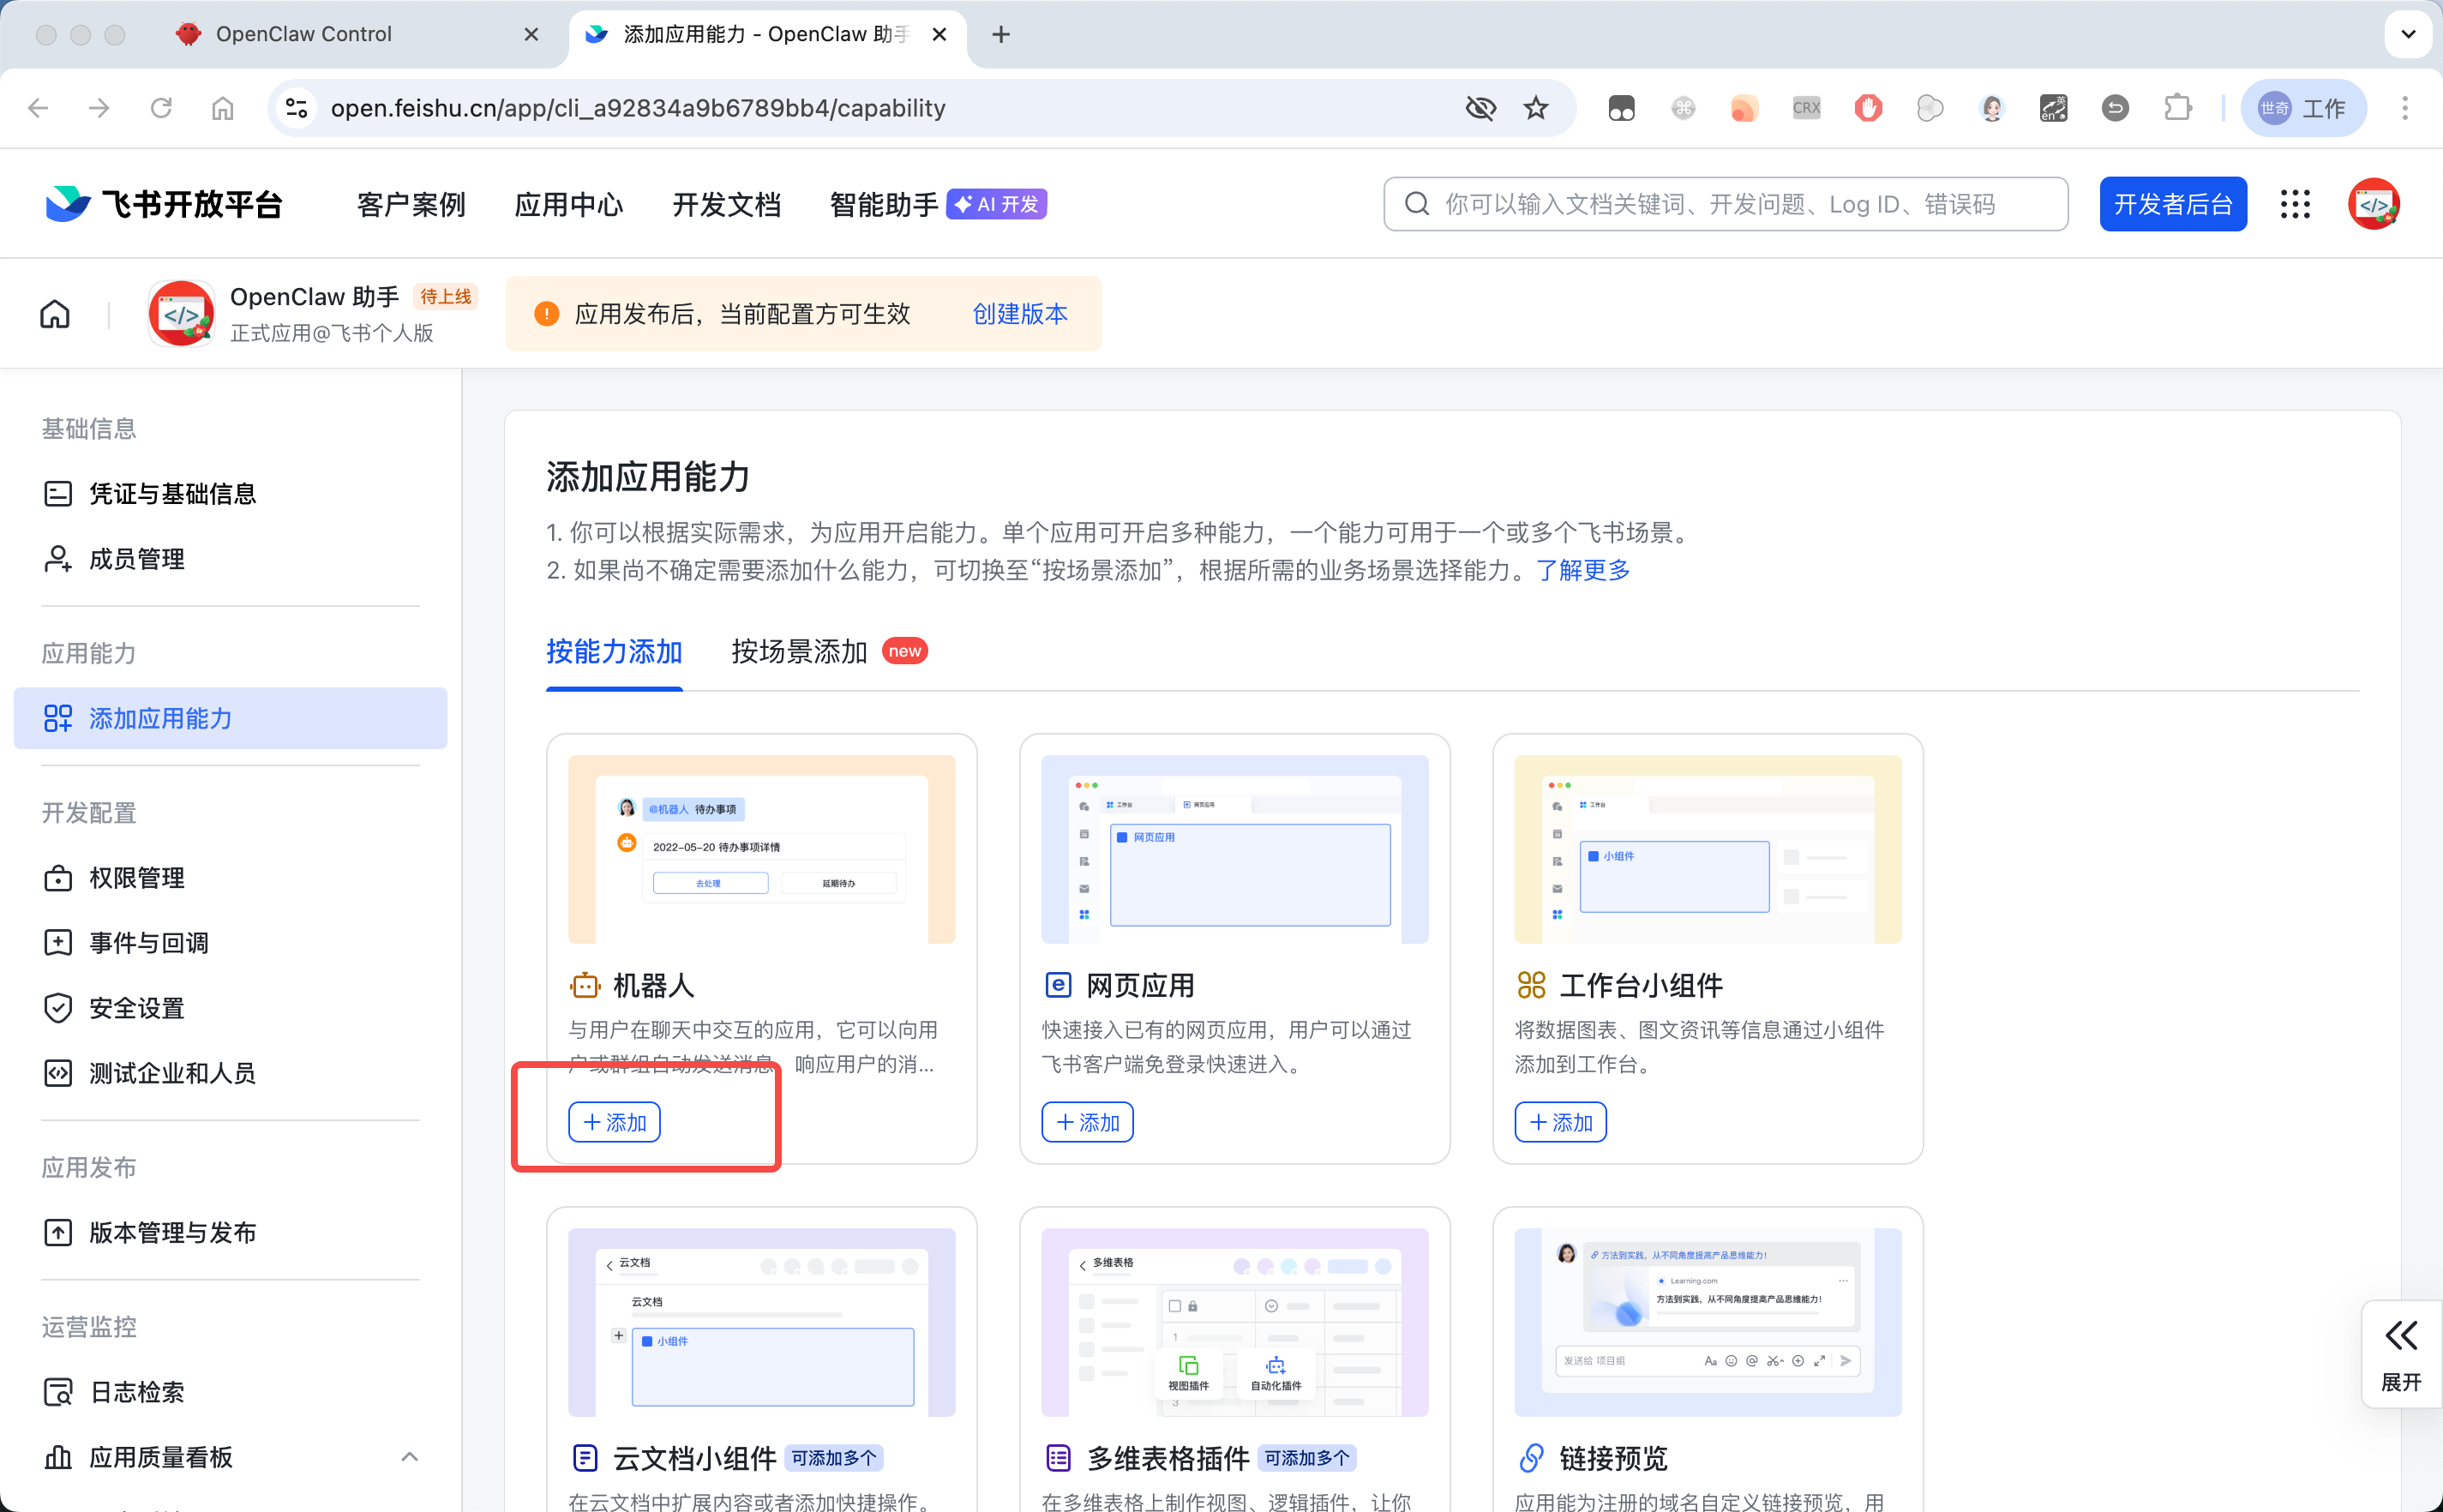
Task: Open the browser tab search chevron
Action: (2408, 34)
